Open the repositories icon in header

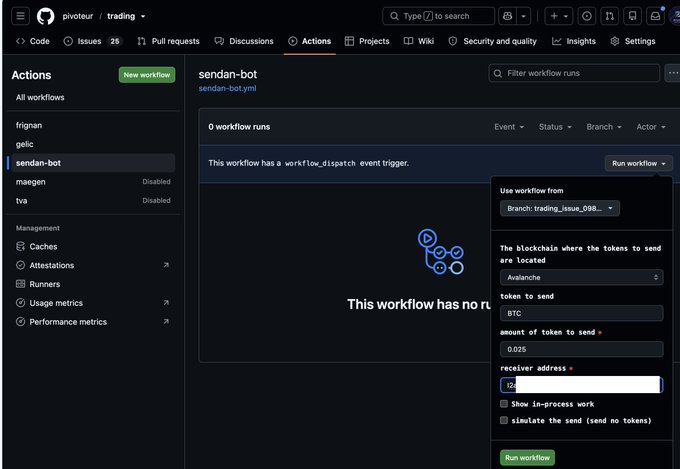tap(632, 16)
